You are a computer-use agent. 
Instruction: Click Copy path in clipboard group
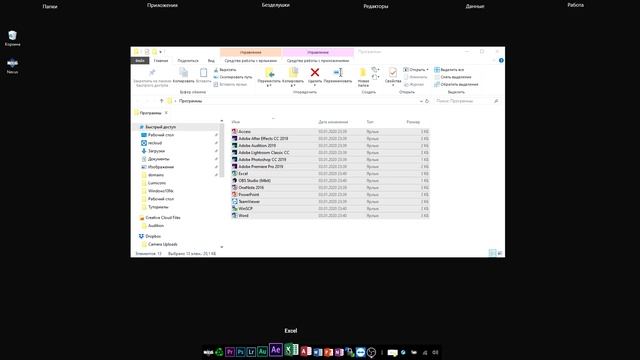[x=233, y=77]
